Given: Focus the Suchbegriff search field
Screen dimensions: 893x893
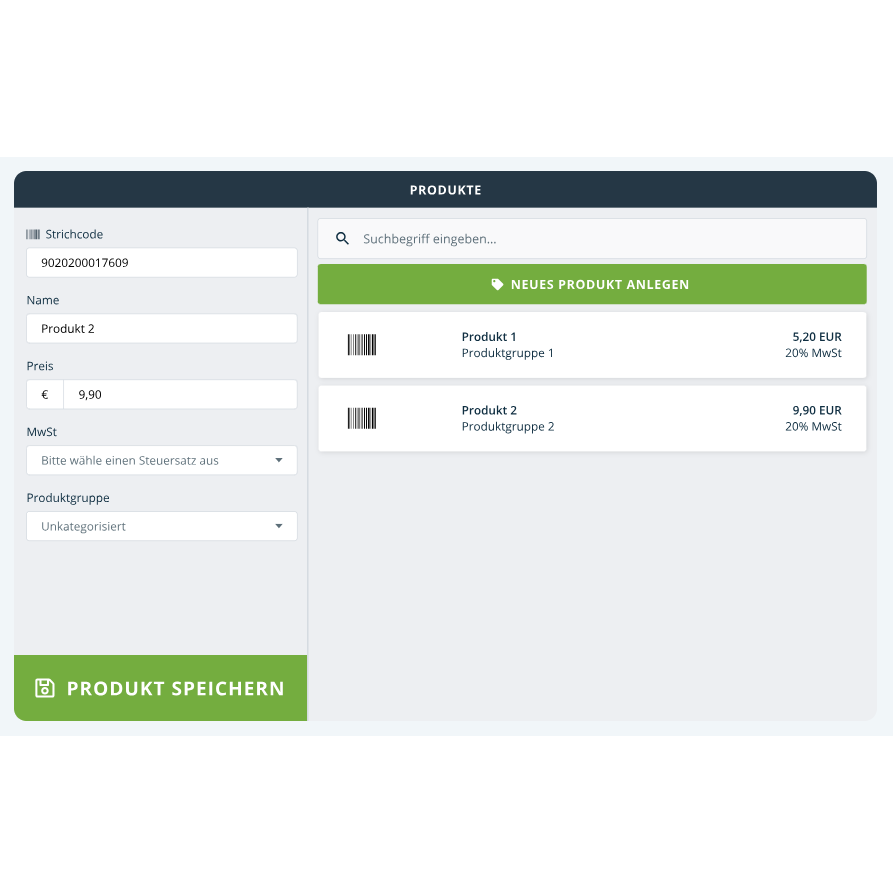Looking at the screenshot, I should pos(600,239).
